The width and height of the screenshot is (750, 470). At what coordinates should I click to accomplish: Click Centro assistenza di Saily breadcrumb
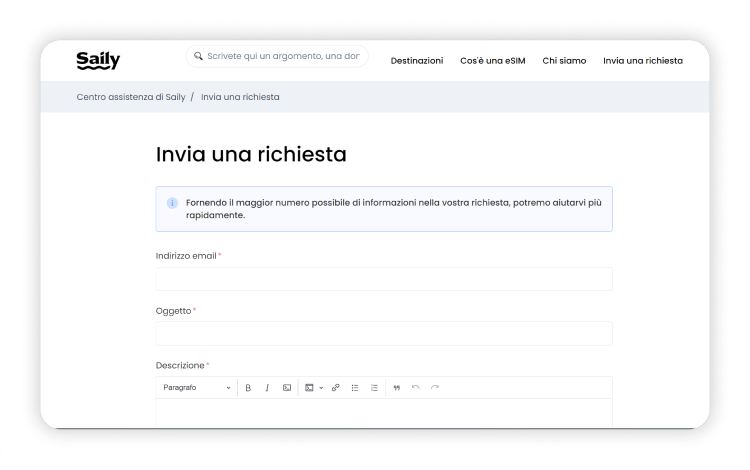pyautogui.click(x=130, y=97)
